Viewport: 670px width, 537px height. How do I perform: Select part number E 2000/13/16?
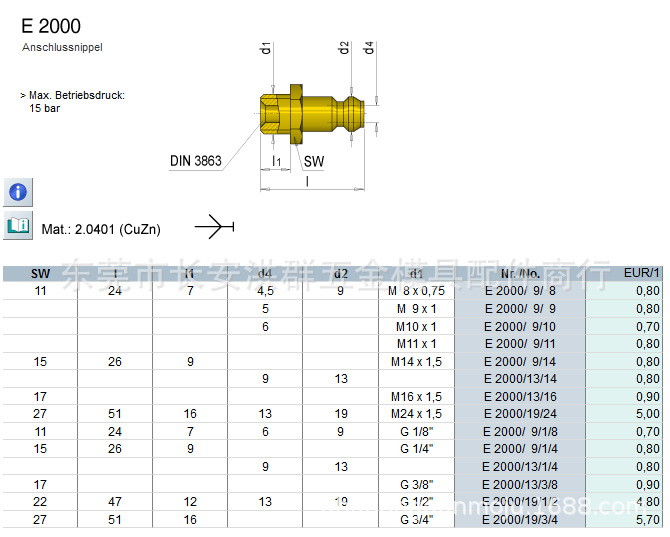[x=520, y=397]
